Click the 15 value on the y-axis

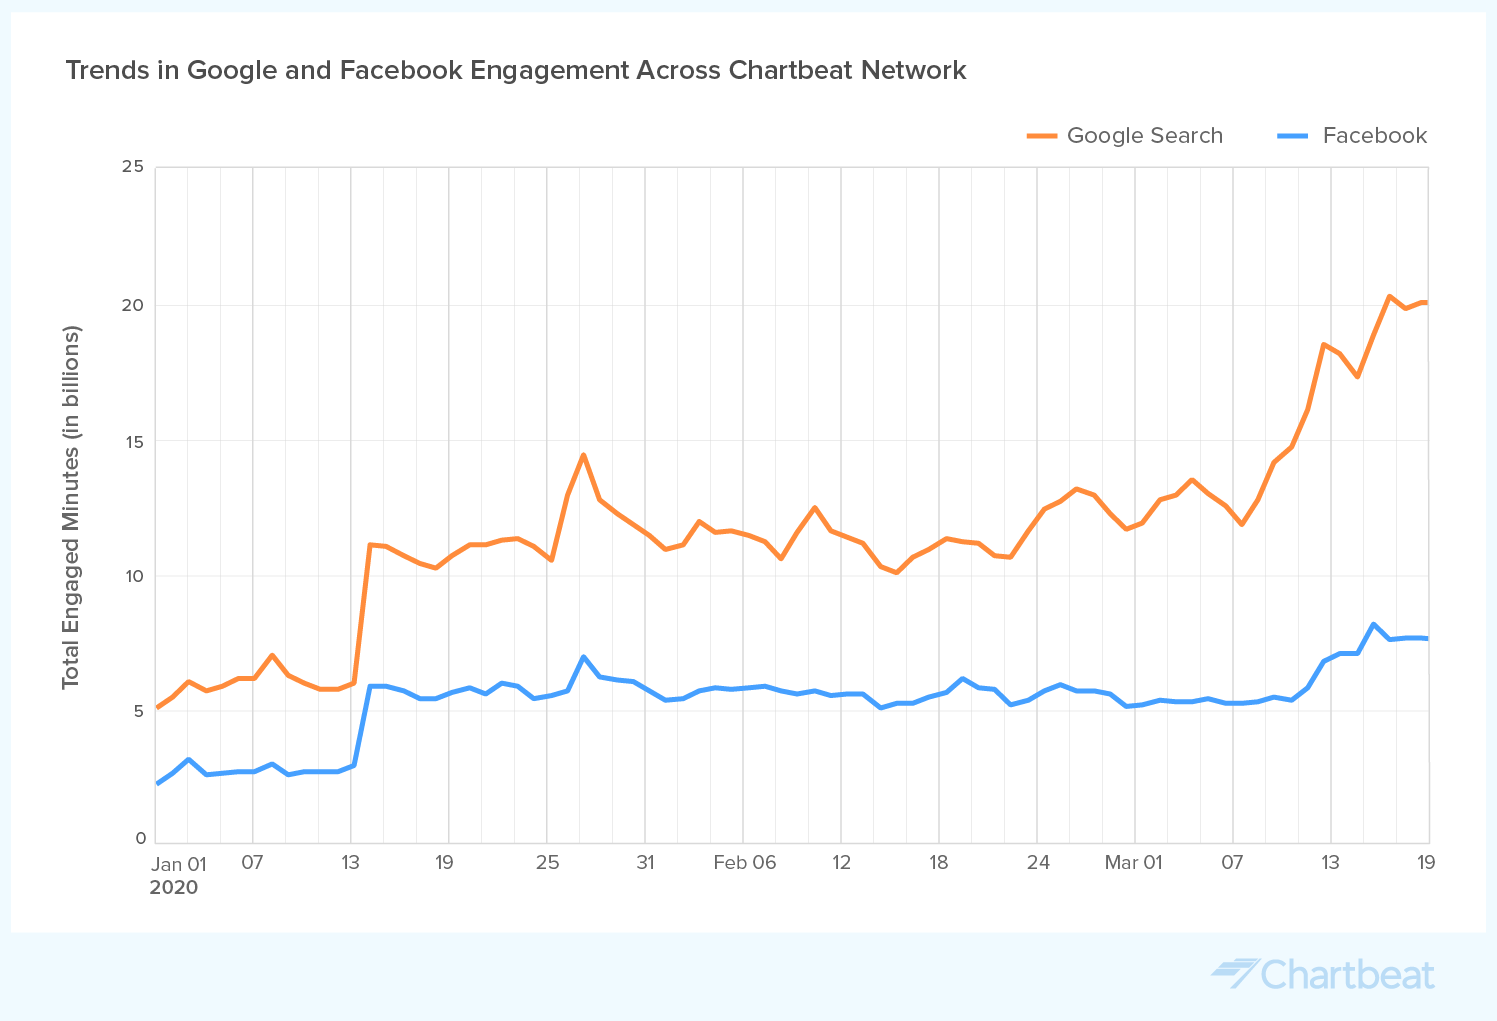(134, 441)
